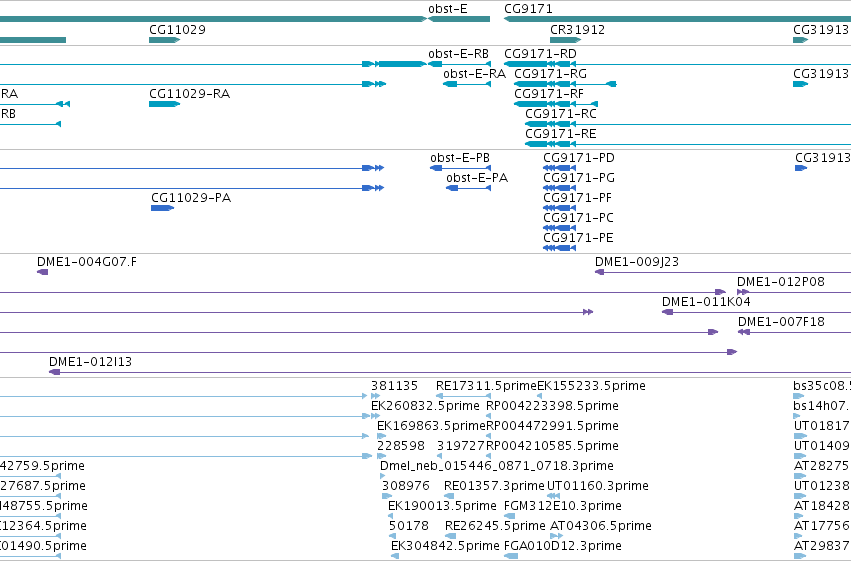Screen dimensions: 851x561
Task: Select protein CG9171-PD
Action: pyautogui.click(x=560, y=168)
